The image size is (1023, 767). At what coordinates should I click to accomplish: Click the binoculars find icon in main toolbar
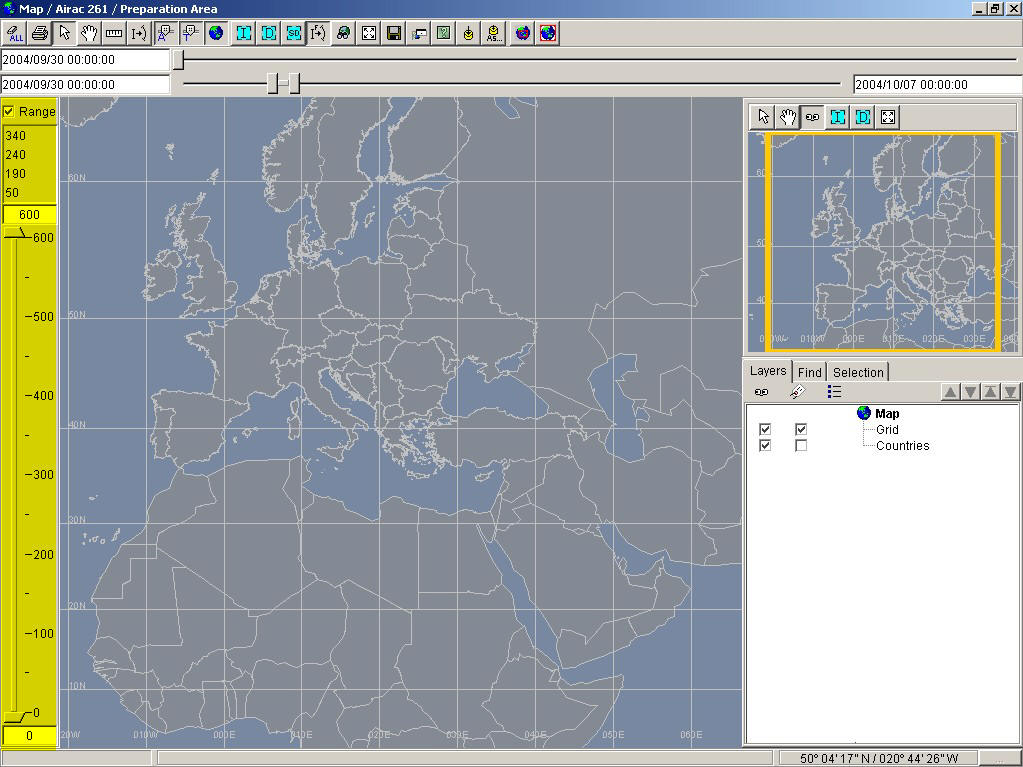pyautogui.click(x=343, y=33)
